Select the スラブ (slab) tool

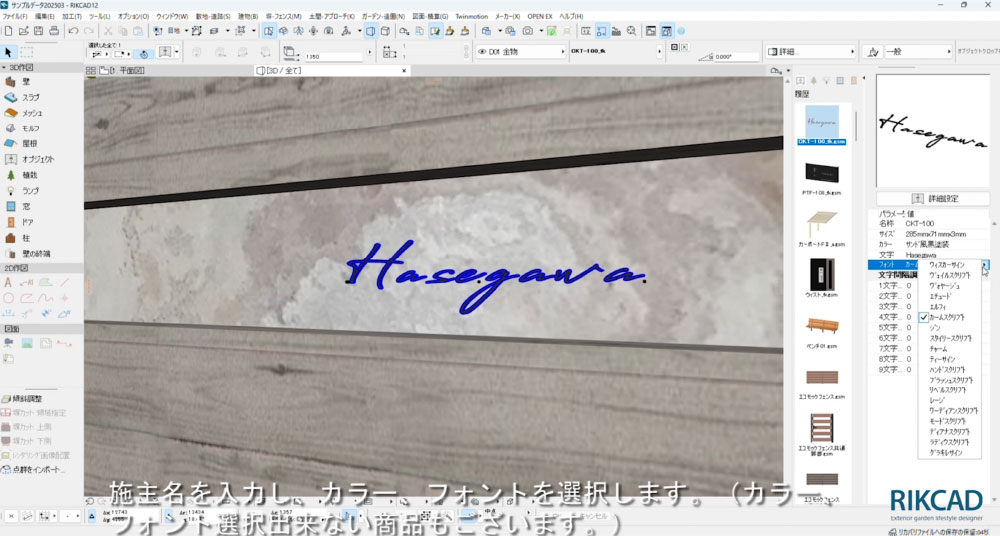(x=30, y=97)
